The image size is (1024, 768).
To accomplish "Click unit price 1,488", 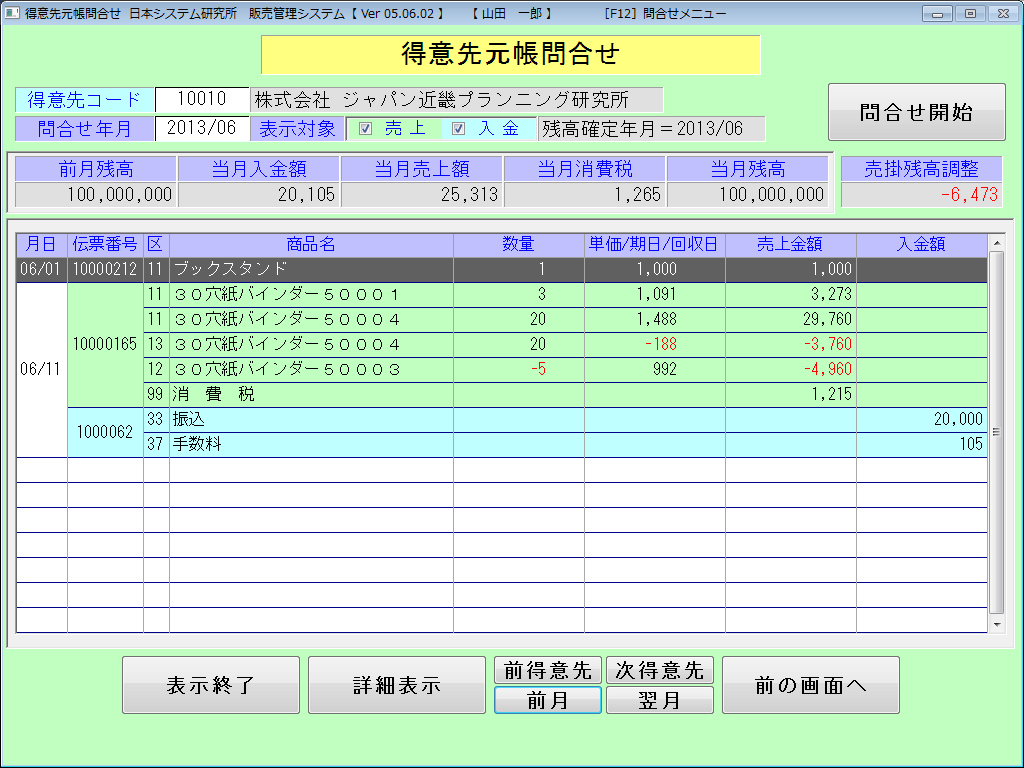I will pos(657,319).
